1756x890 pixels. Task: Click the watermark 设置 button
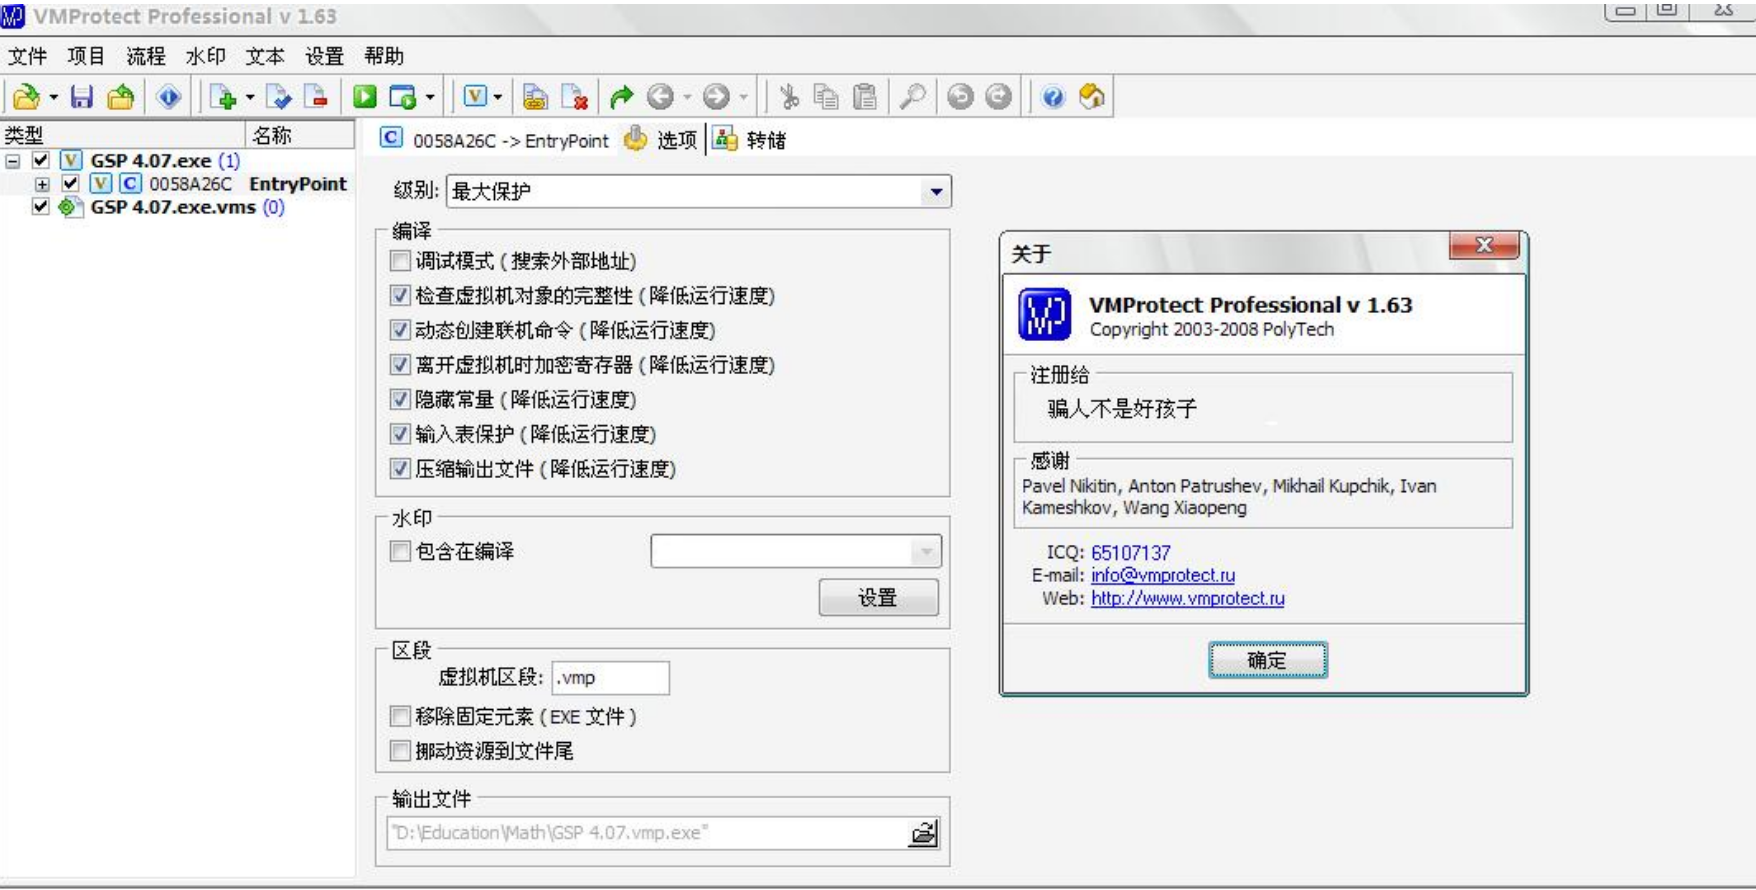pyautogui.click(x=878, y=598)
